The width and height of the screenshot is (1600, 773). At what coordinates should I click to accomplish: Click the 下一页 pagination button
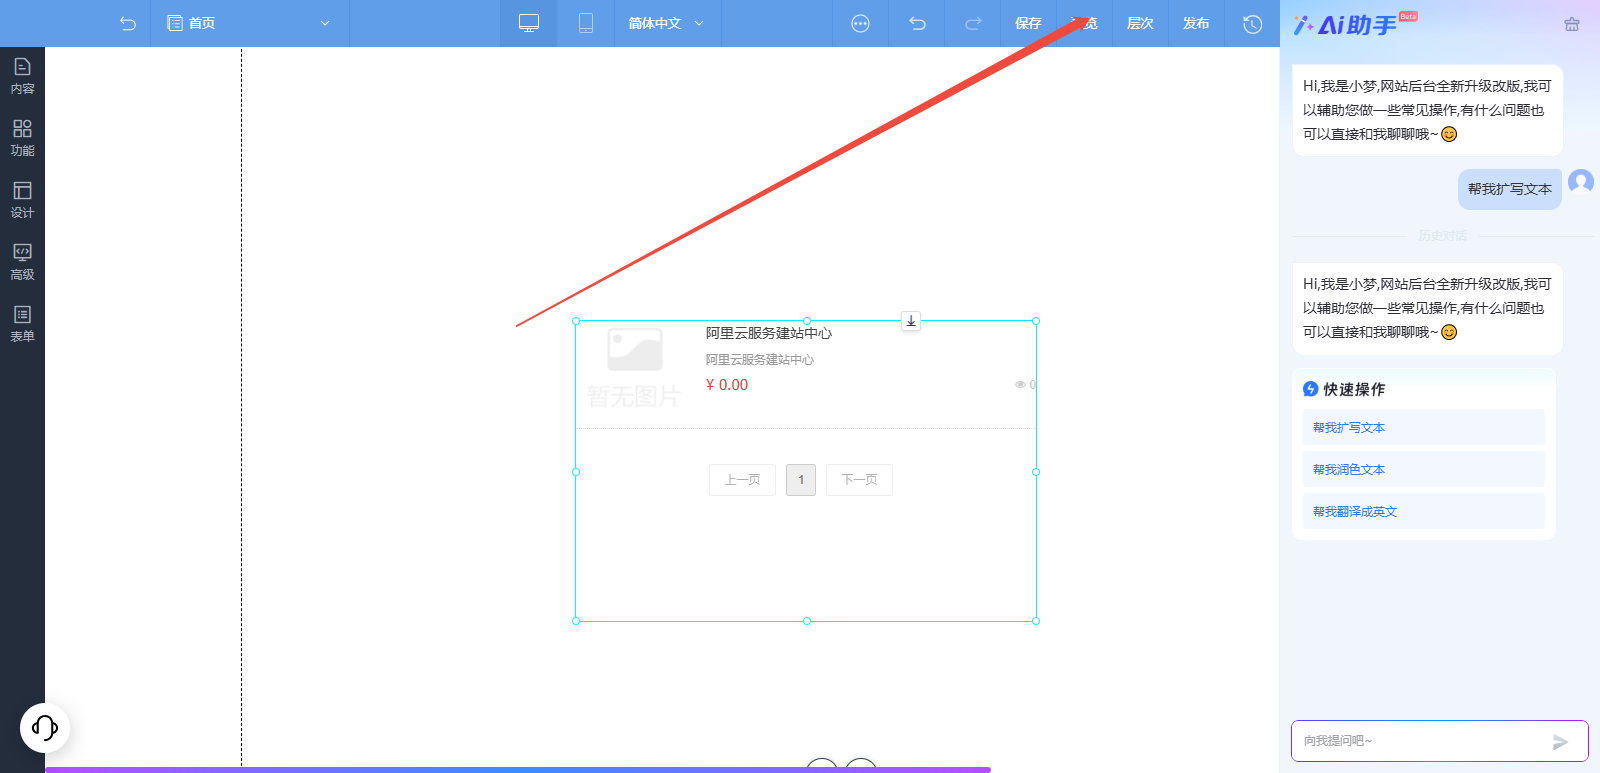(x=859, y=480)
